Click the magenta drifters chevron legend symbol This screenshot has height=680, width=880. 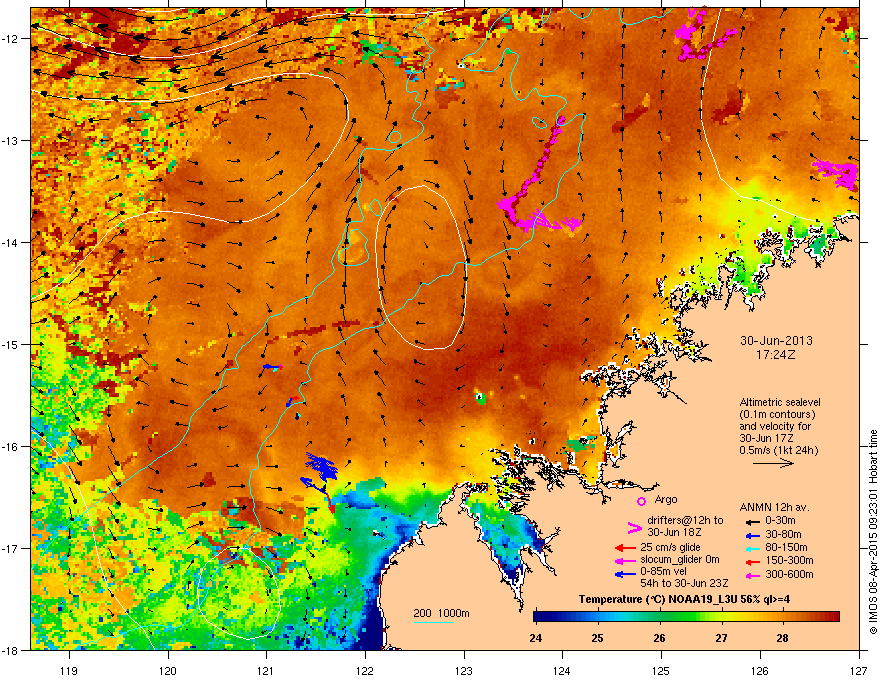tap(634, 528)
